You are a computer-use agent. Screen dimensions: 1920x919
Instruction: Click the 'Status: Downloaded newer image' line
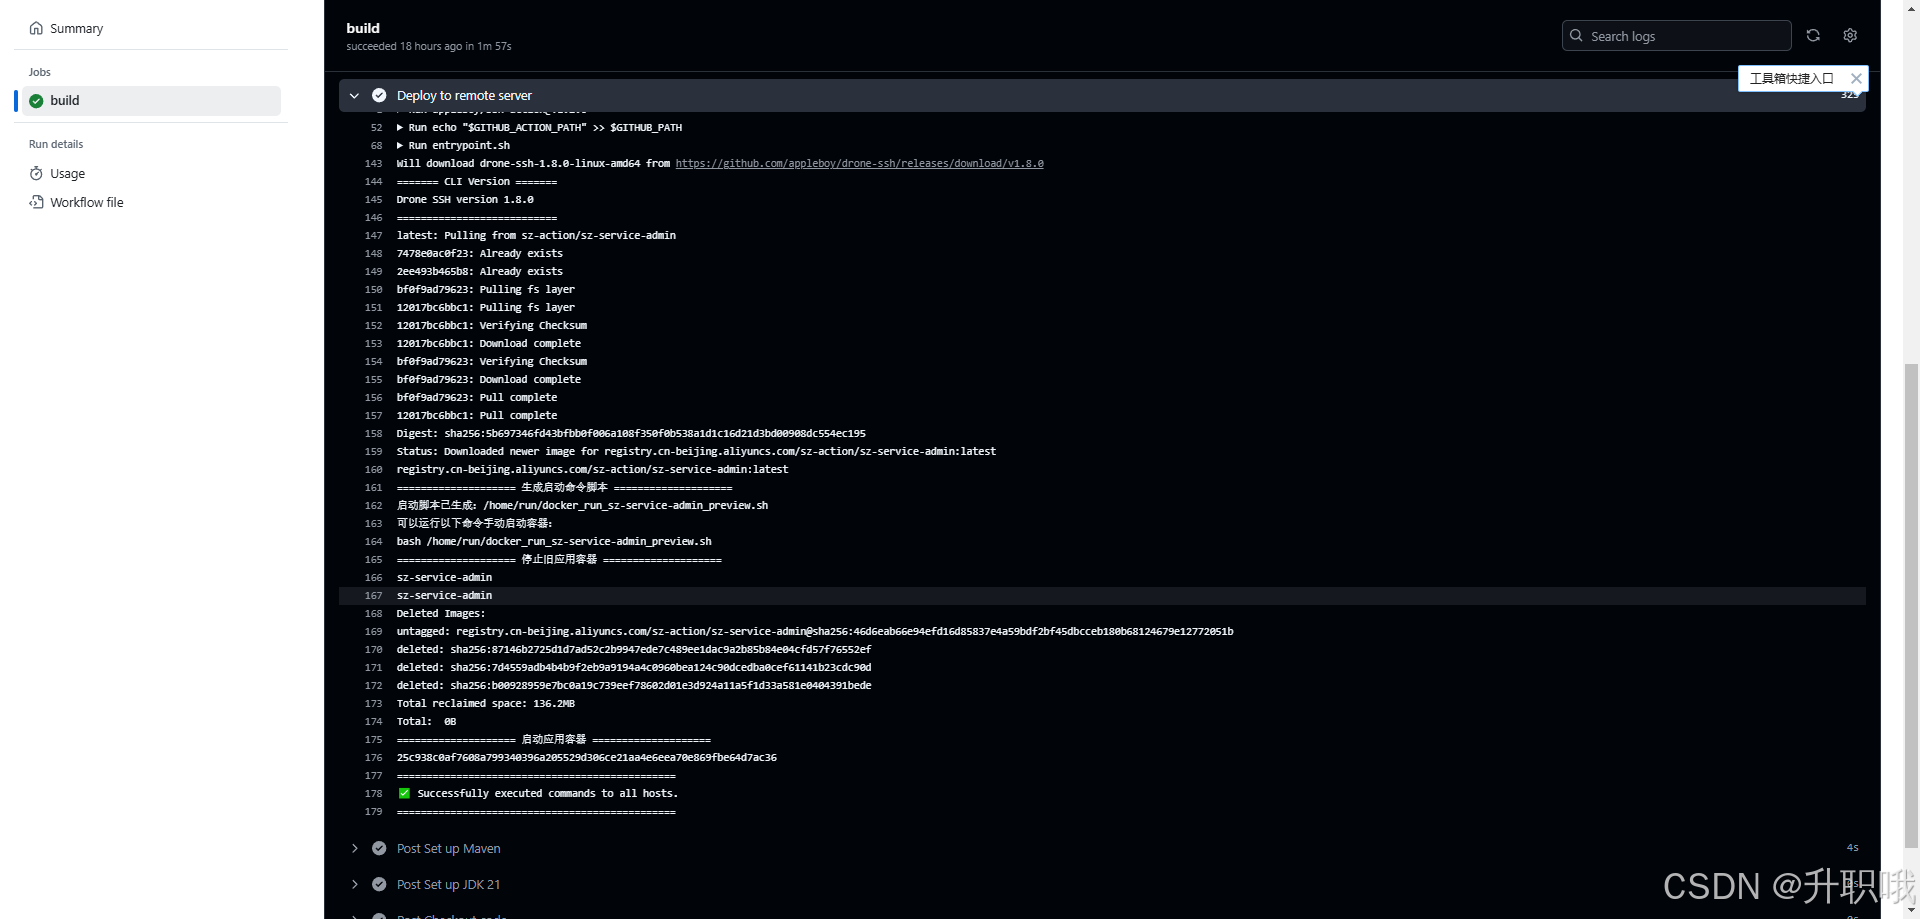(696, 452)
